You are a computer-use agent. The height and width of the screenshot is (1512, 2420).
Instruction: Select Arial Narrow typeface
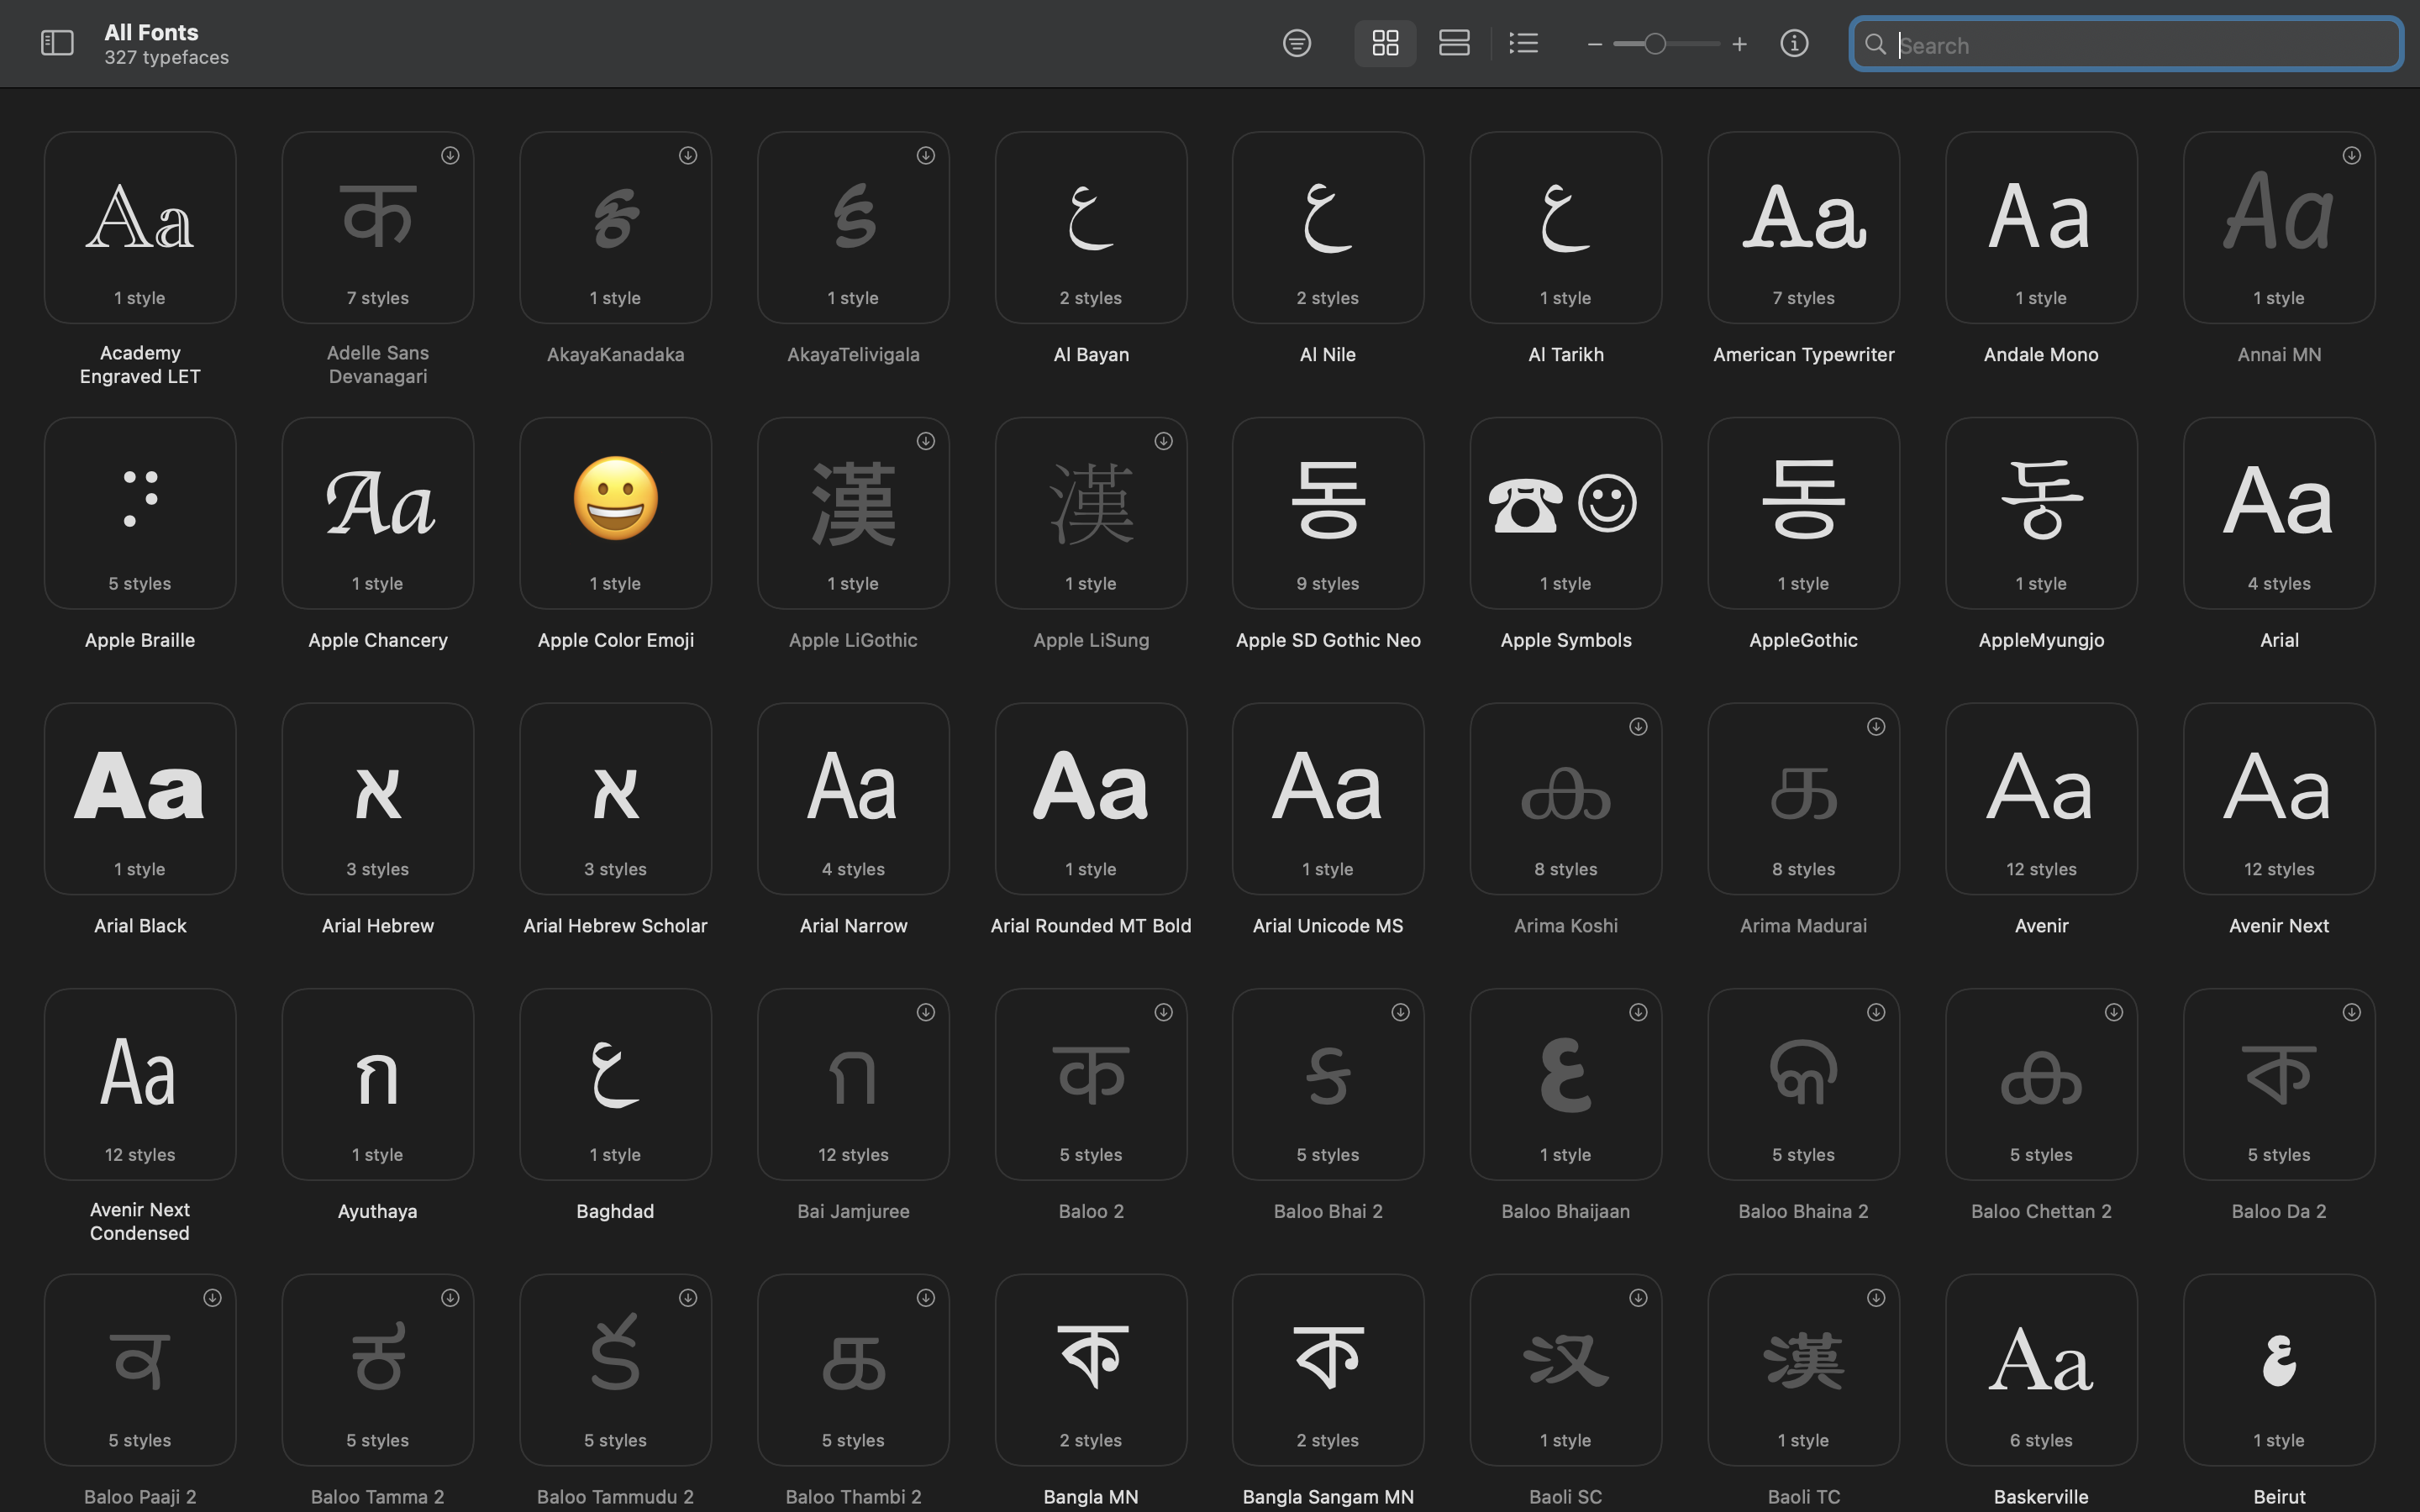[853, 799]
